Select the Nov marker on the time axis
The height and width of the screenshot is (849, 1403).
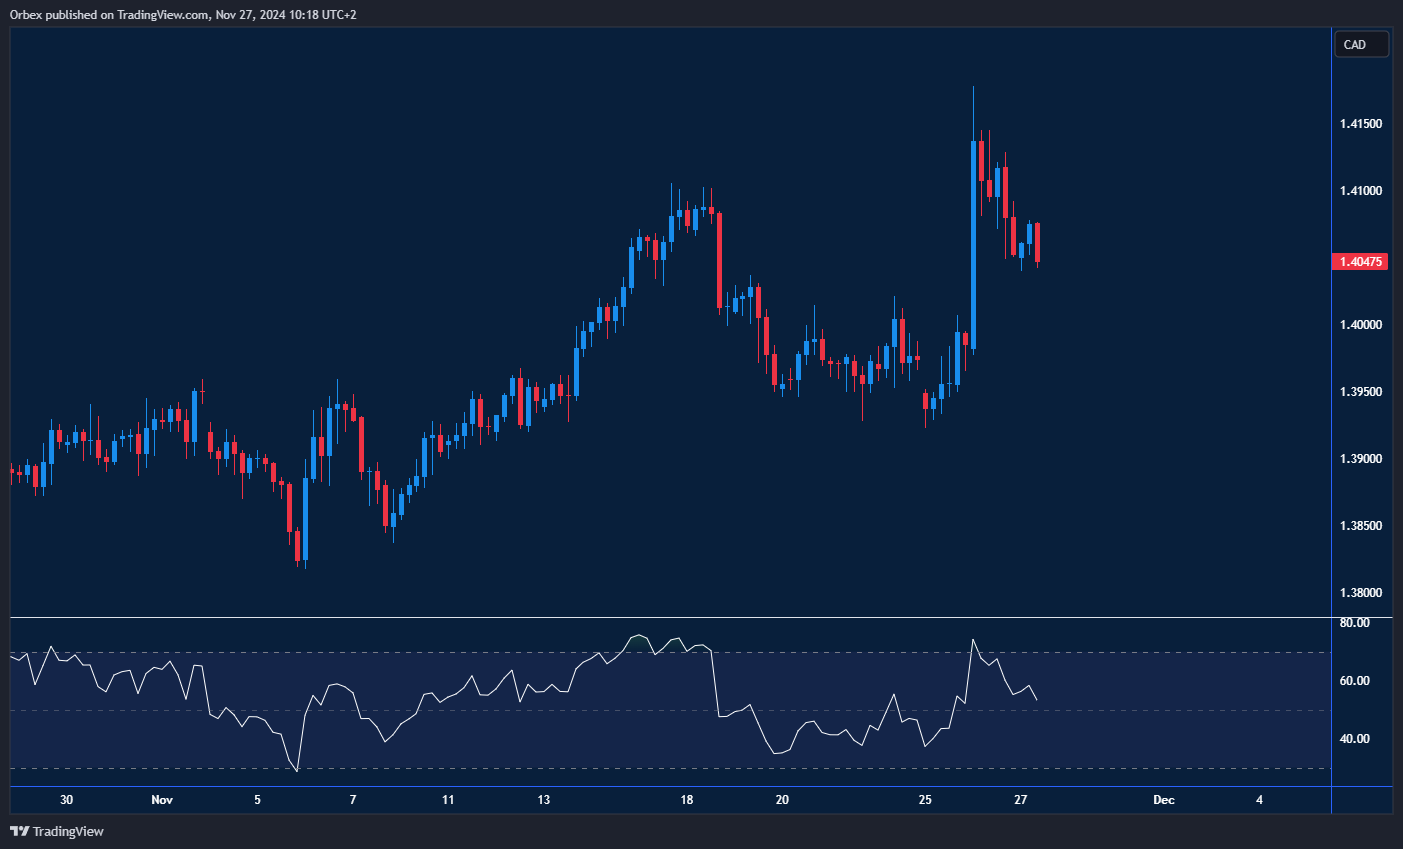[162, 800]
